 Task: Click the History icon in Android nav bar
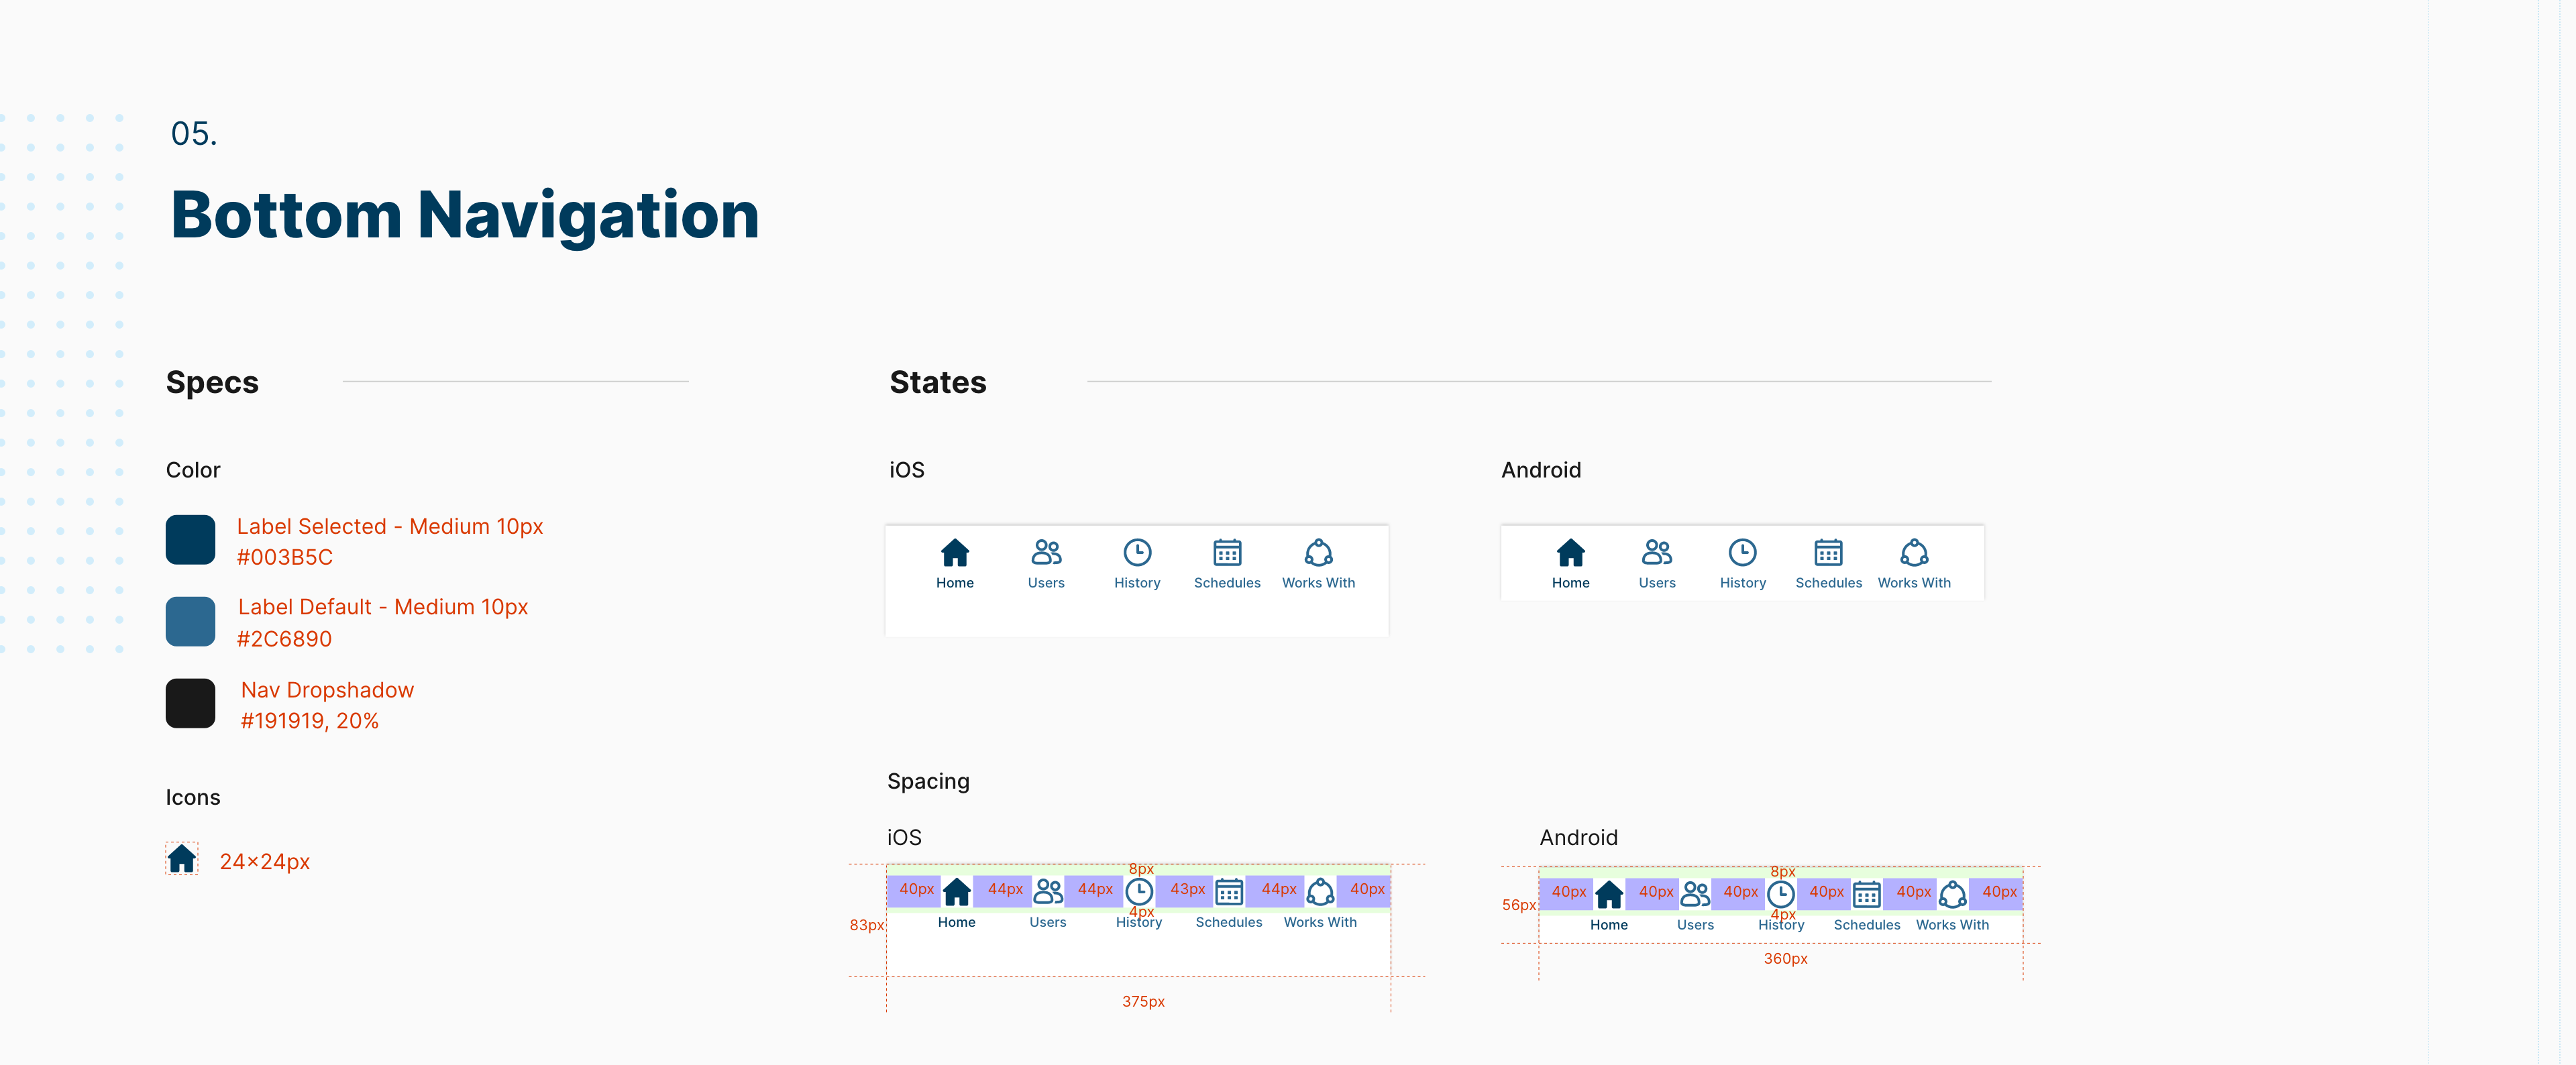pyautogui.click(x=1742, y=552)
